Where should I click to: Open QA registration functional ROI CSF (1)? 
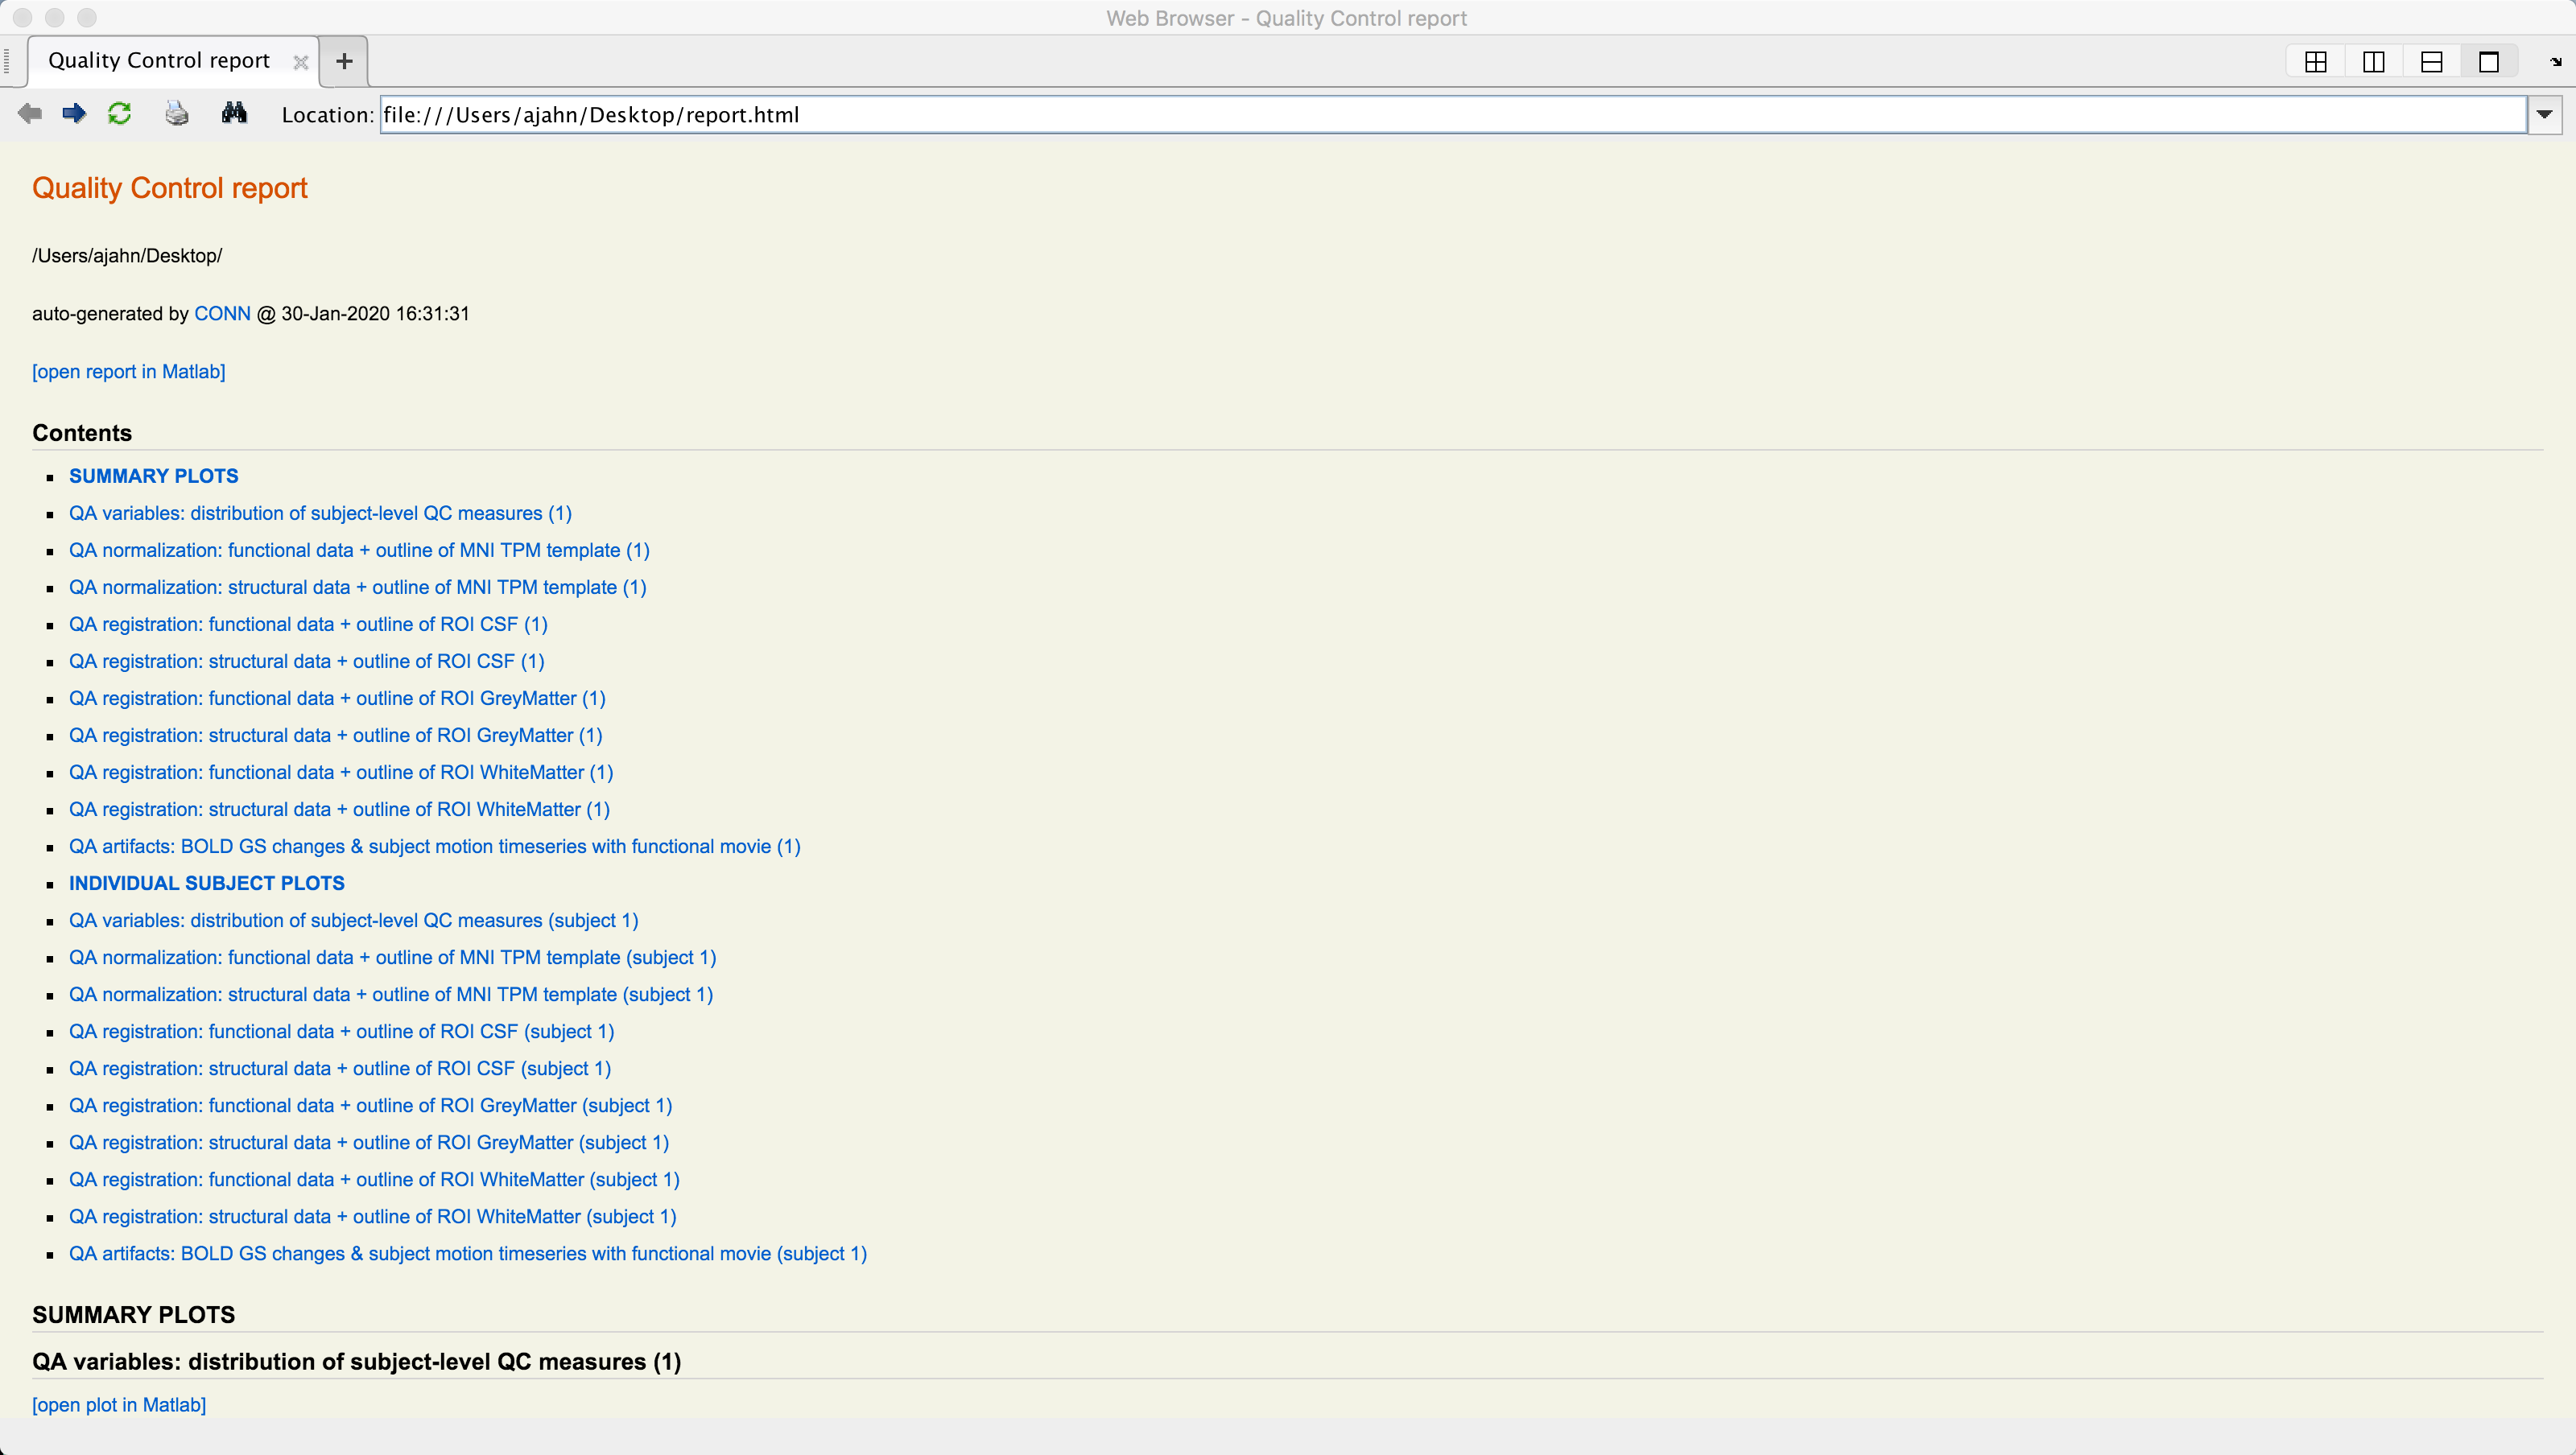pyautogui.click(x=308, y=624)
